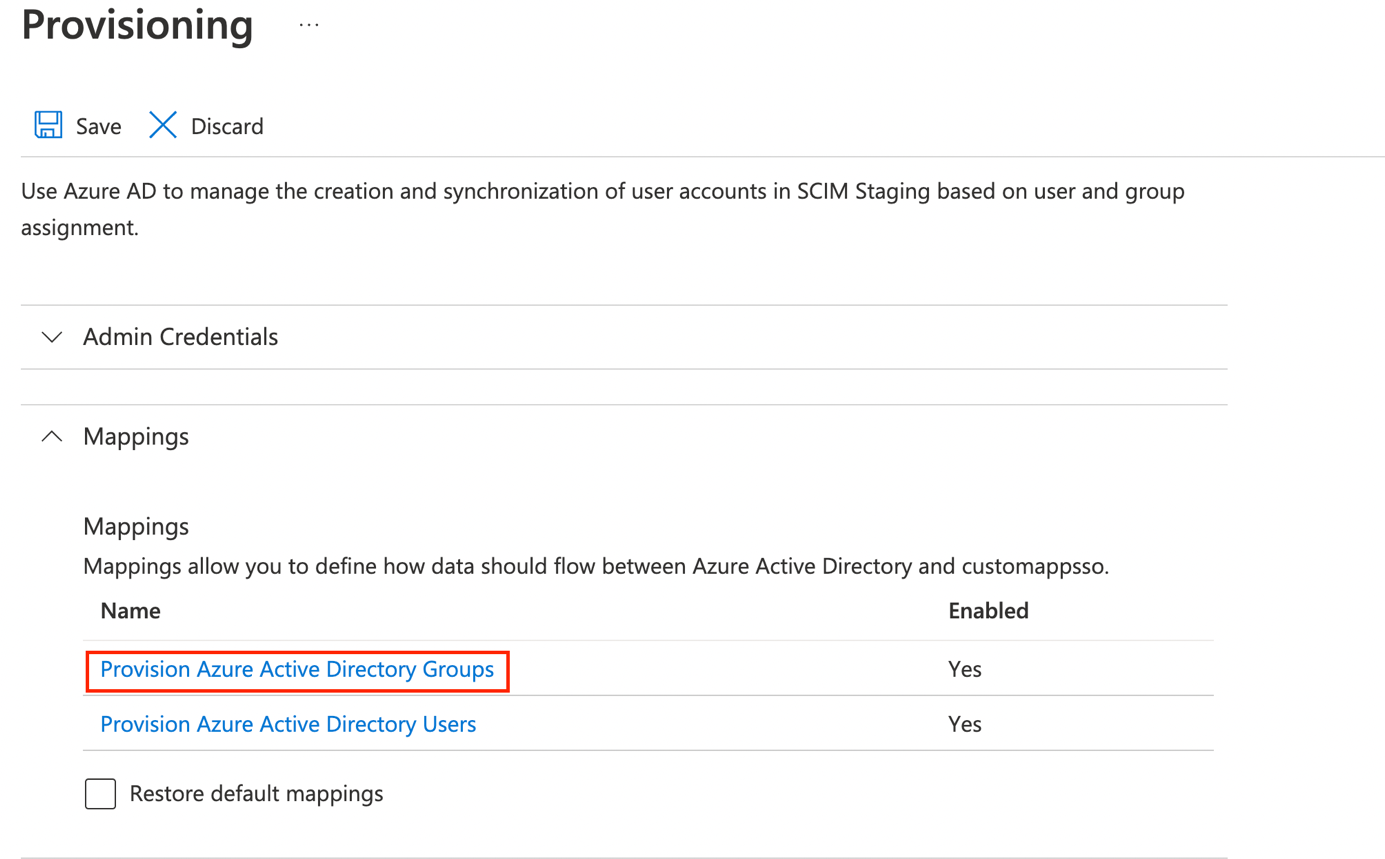Click the Restore default mappings label

click(256, 794)
